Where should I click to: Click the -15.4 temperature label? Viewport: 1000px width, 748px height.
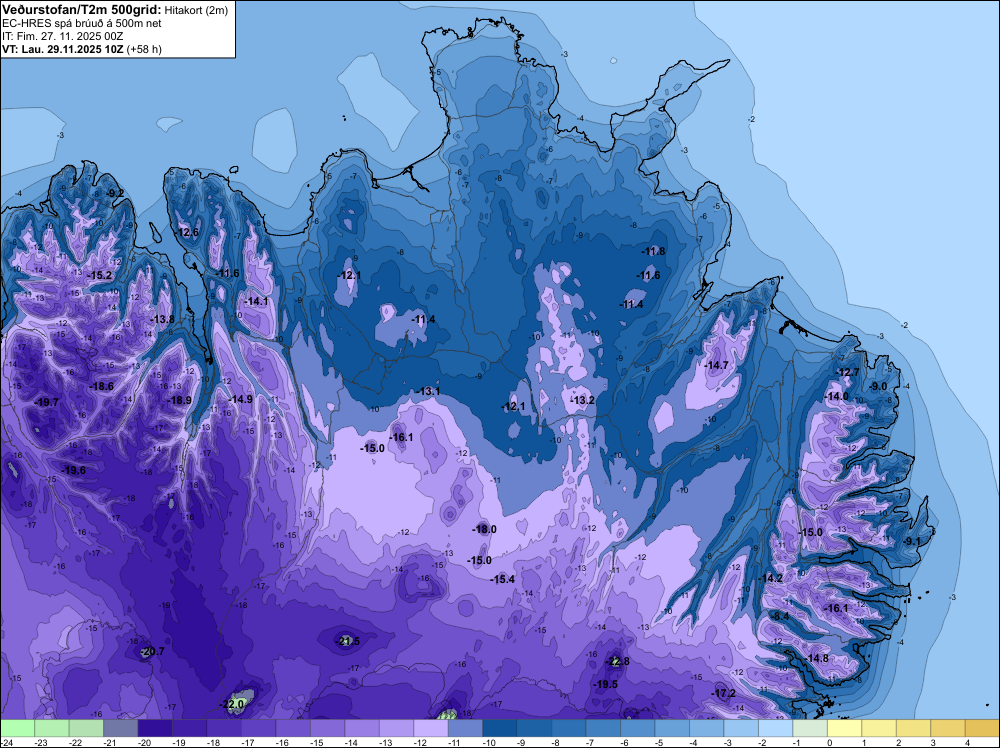tap(503, 579)
